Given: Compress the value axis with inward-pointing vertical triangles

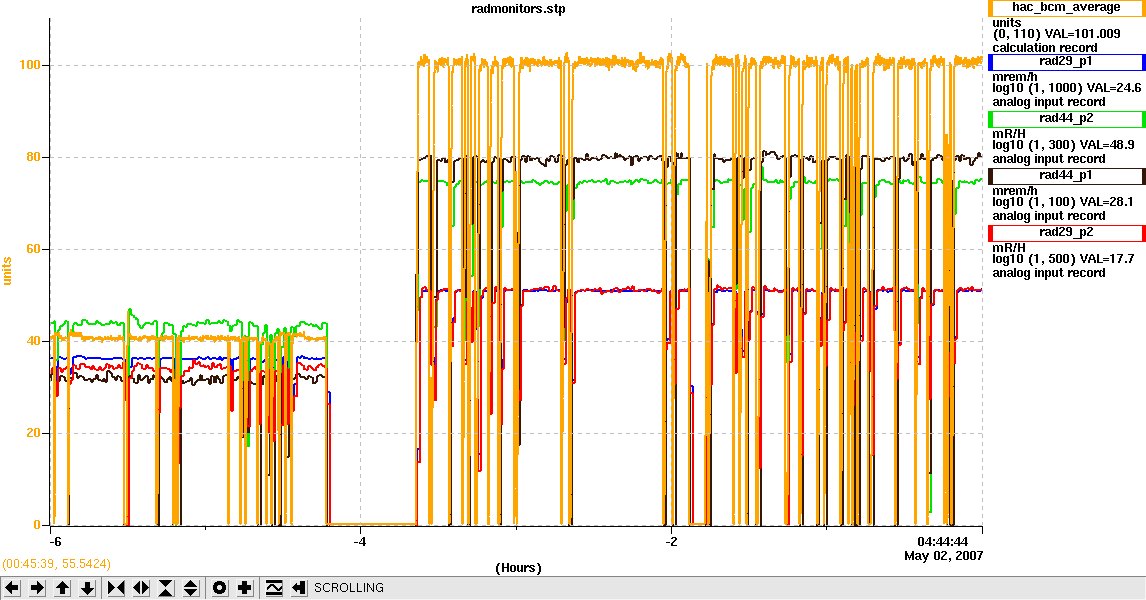Looking at the screenshot, I should (x=166, y=588).
